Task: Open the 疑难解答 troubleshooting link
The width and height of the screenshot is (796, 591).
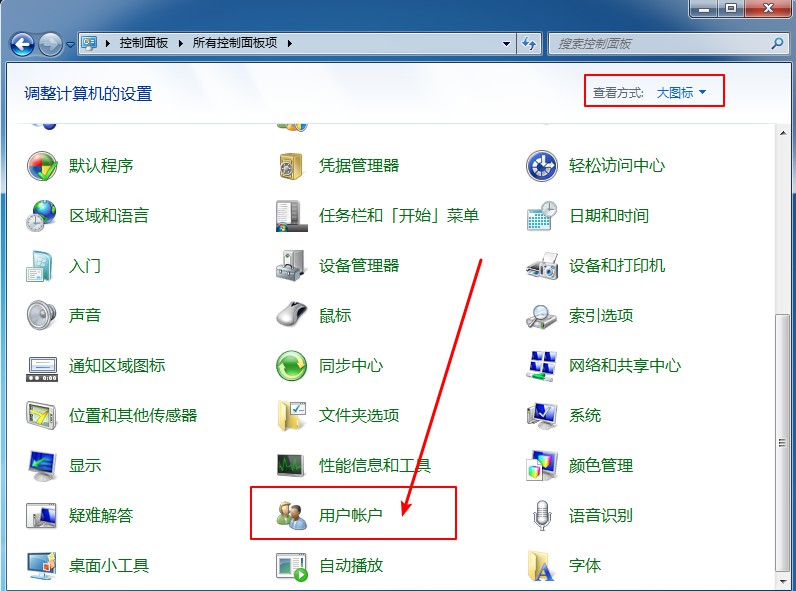Action: click(x=101, y=516)
